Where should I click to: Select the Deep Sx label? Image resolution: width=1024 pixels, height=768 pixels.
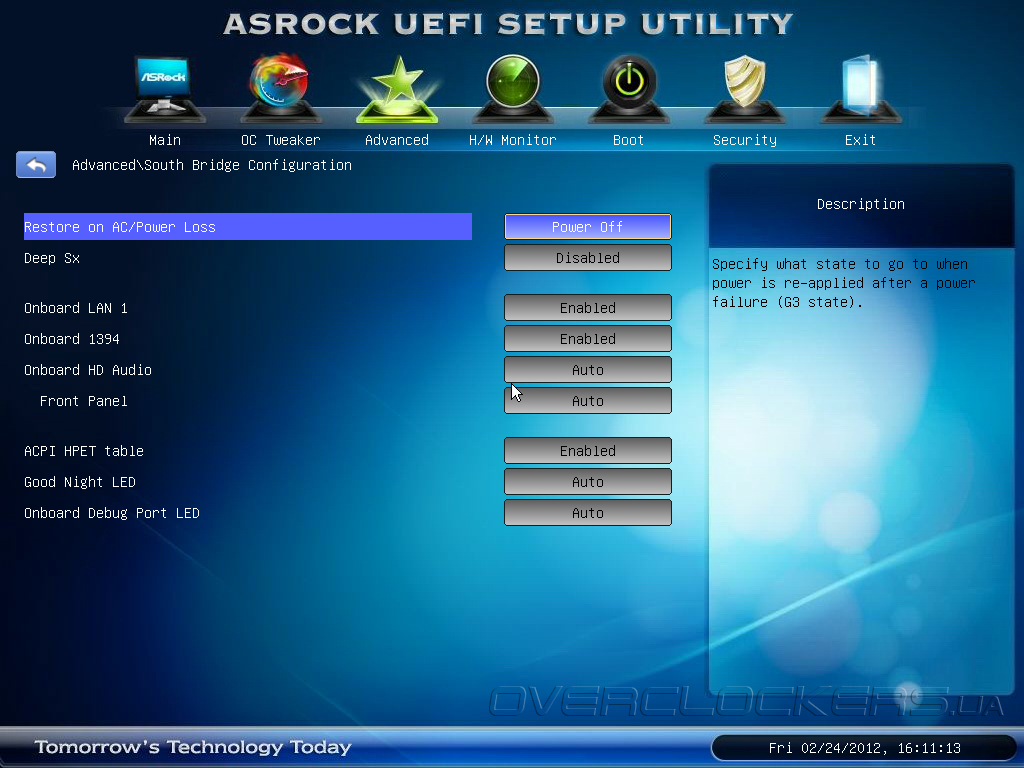(52, 258)
